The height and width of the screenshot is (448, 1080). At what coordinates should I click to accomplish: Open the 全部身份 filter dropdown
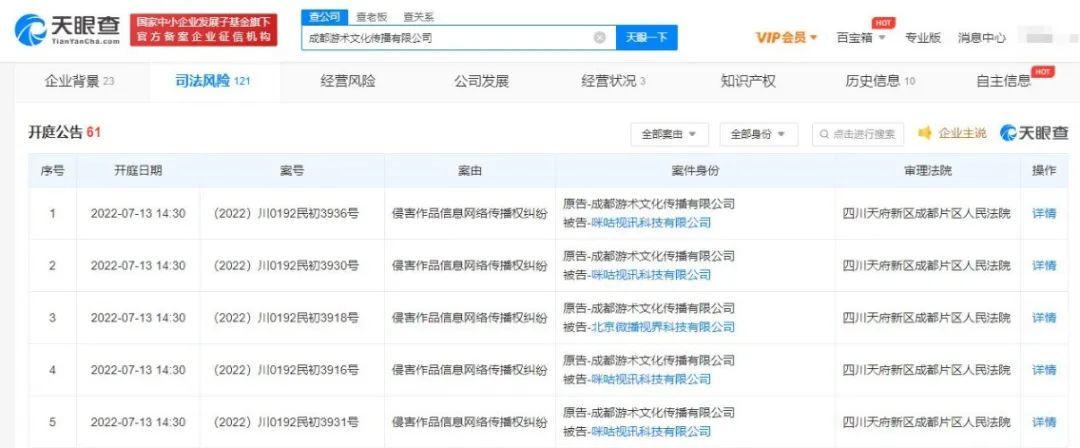[x=758, y=134]
